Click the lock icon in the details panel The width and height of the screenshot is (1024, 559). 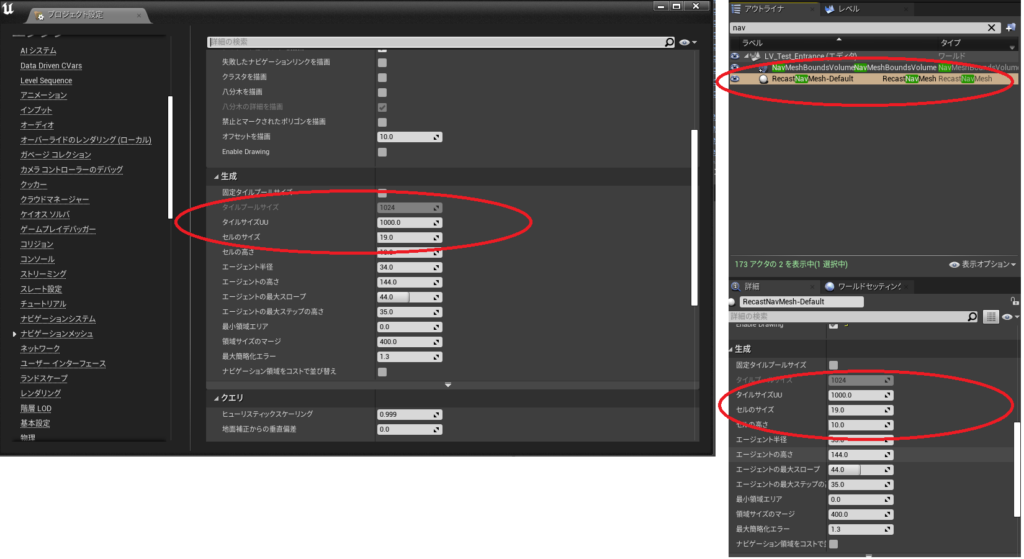[1012, 301]
